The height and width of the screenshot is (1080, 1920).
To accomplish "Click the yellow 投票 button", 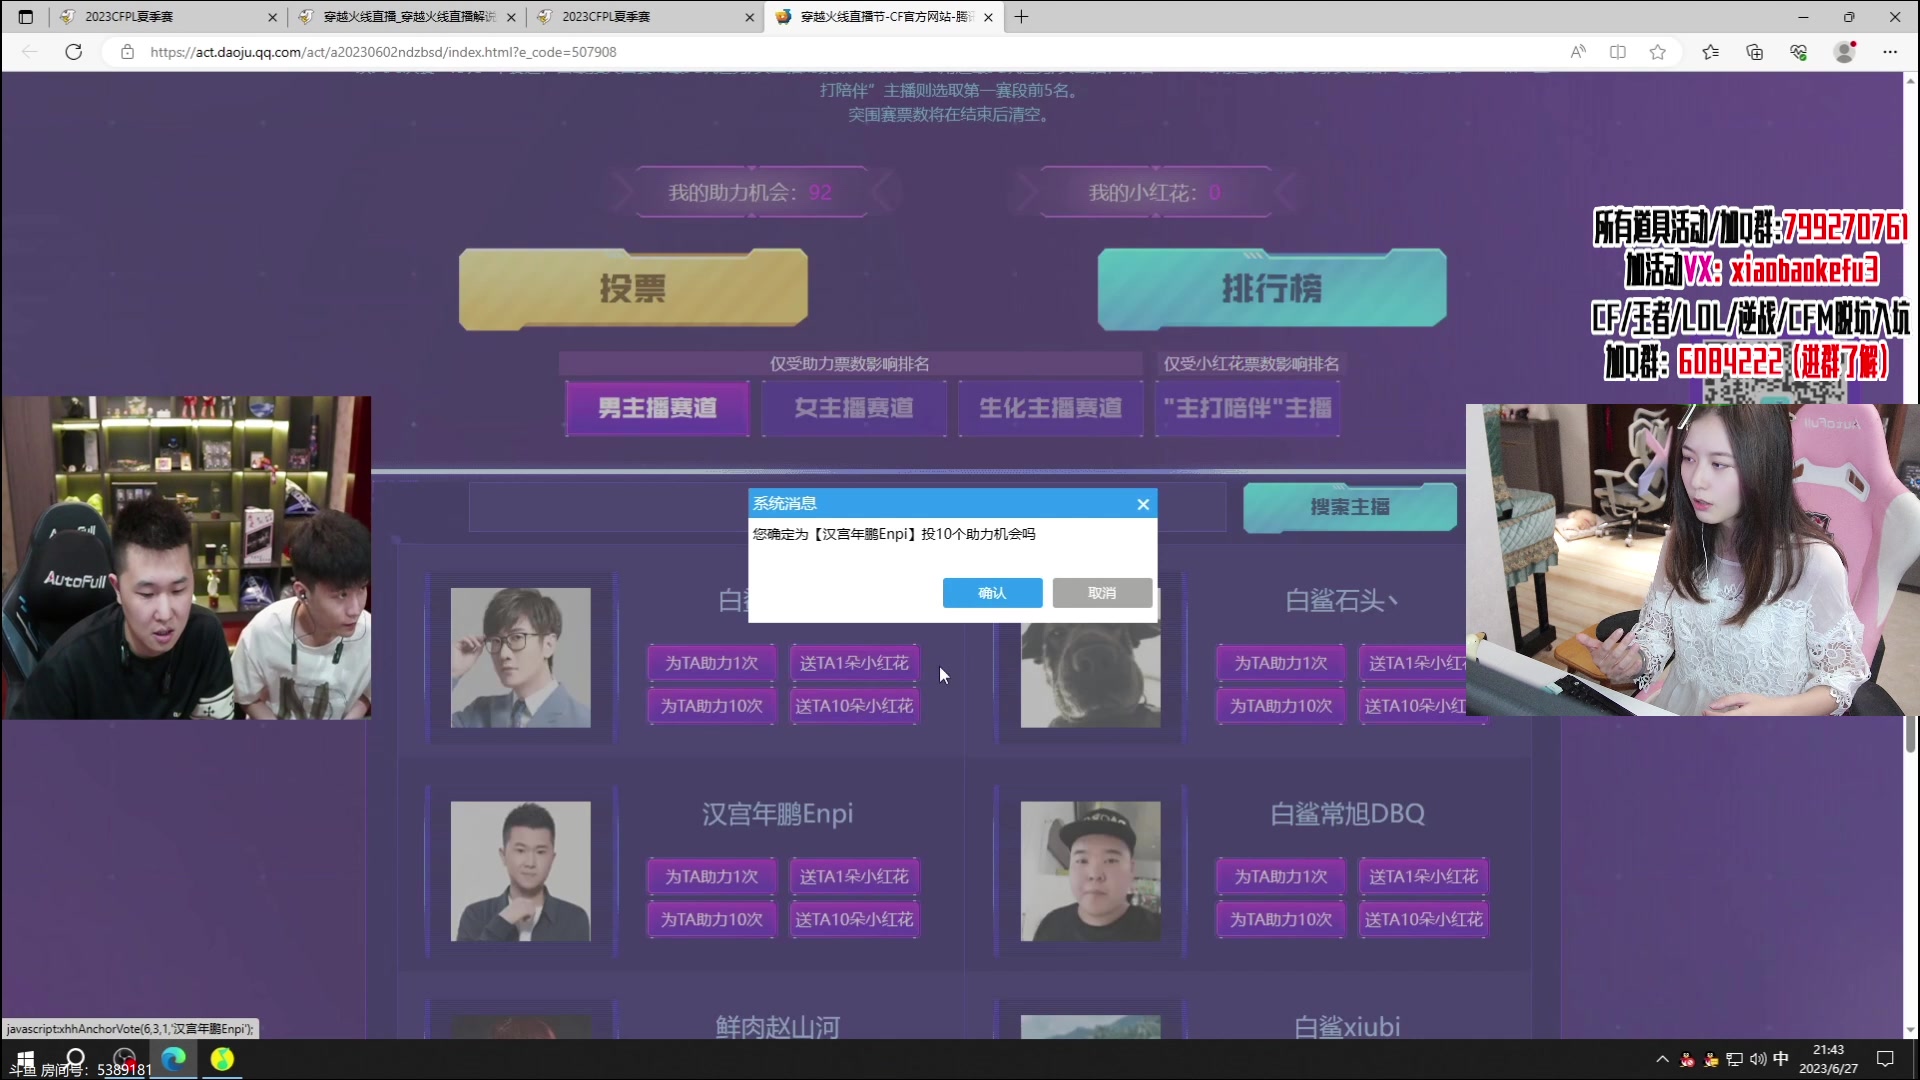I will 633,289.
